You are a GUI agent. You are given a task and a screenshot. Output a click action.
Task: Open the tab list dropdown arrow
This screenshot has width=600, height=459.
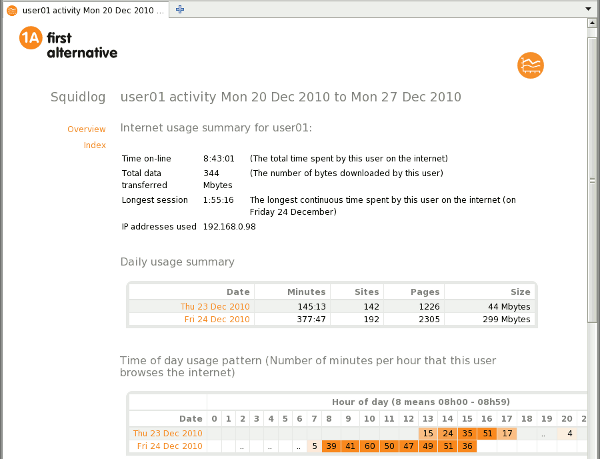coord(589,9)
